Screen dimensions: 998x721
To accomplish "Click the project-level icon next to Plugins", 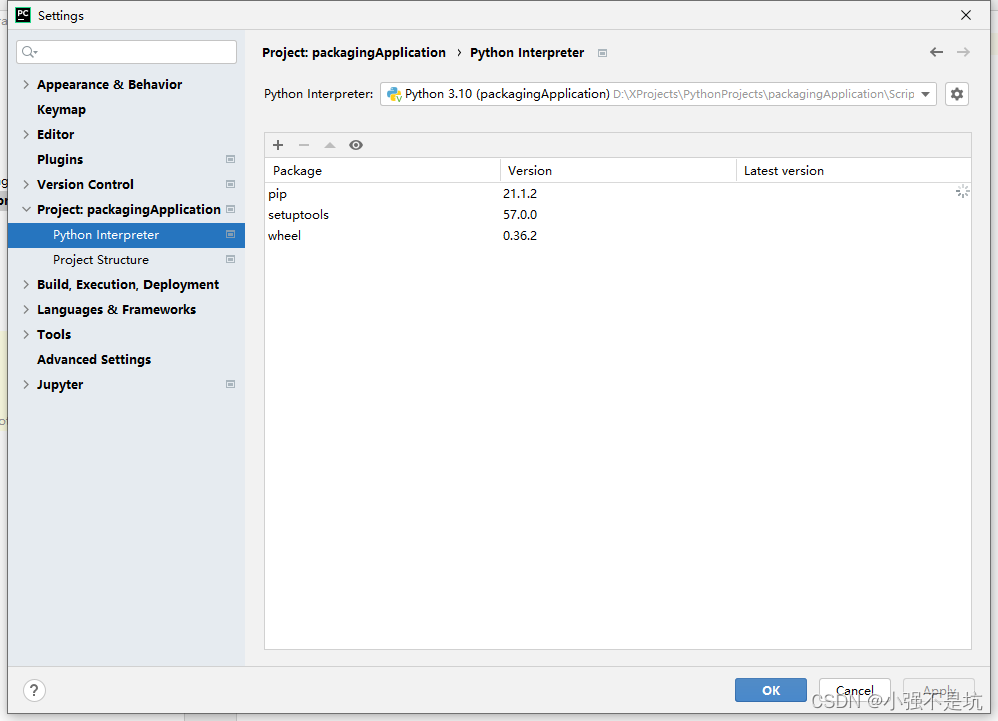I will point(230,159).
